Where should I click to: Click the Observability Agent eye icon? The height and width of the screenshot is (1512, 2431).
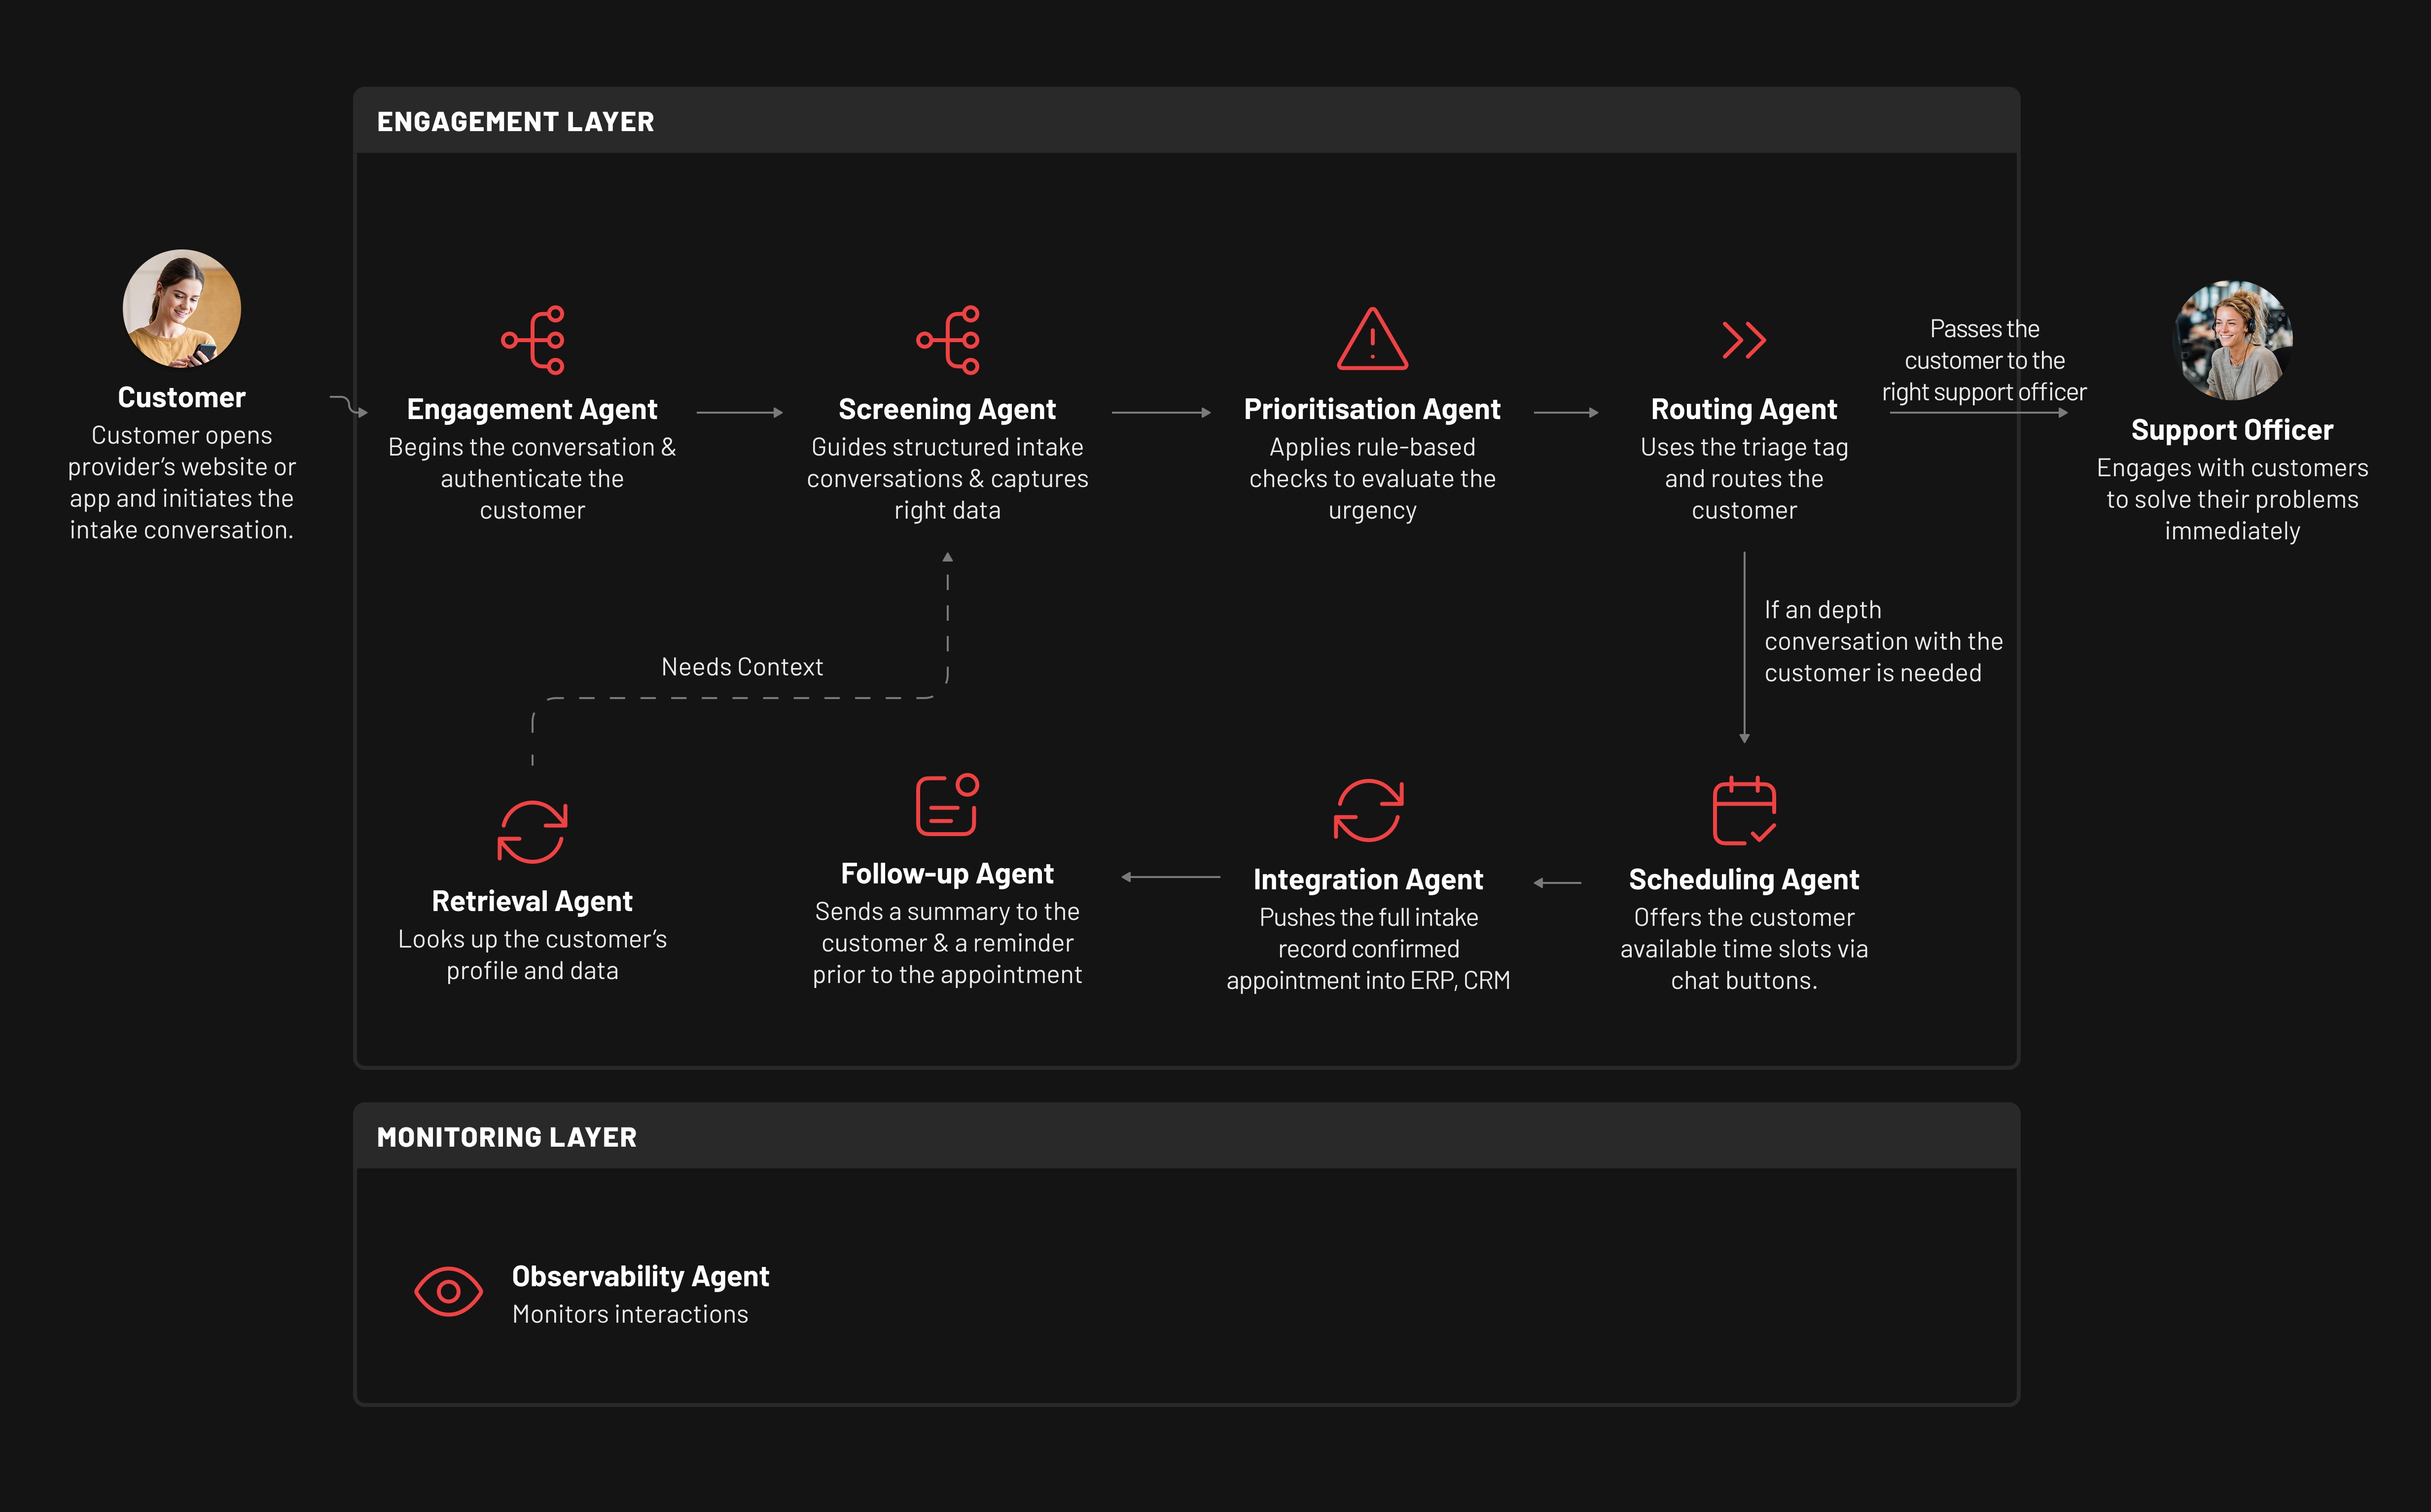(449, 1291)
